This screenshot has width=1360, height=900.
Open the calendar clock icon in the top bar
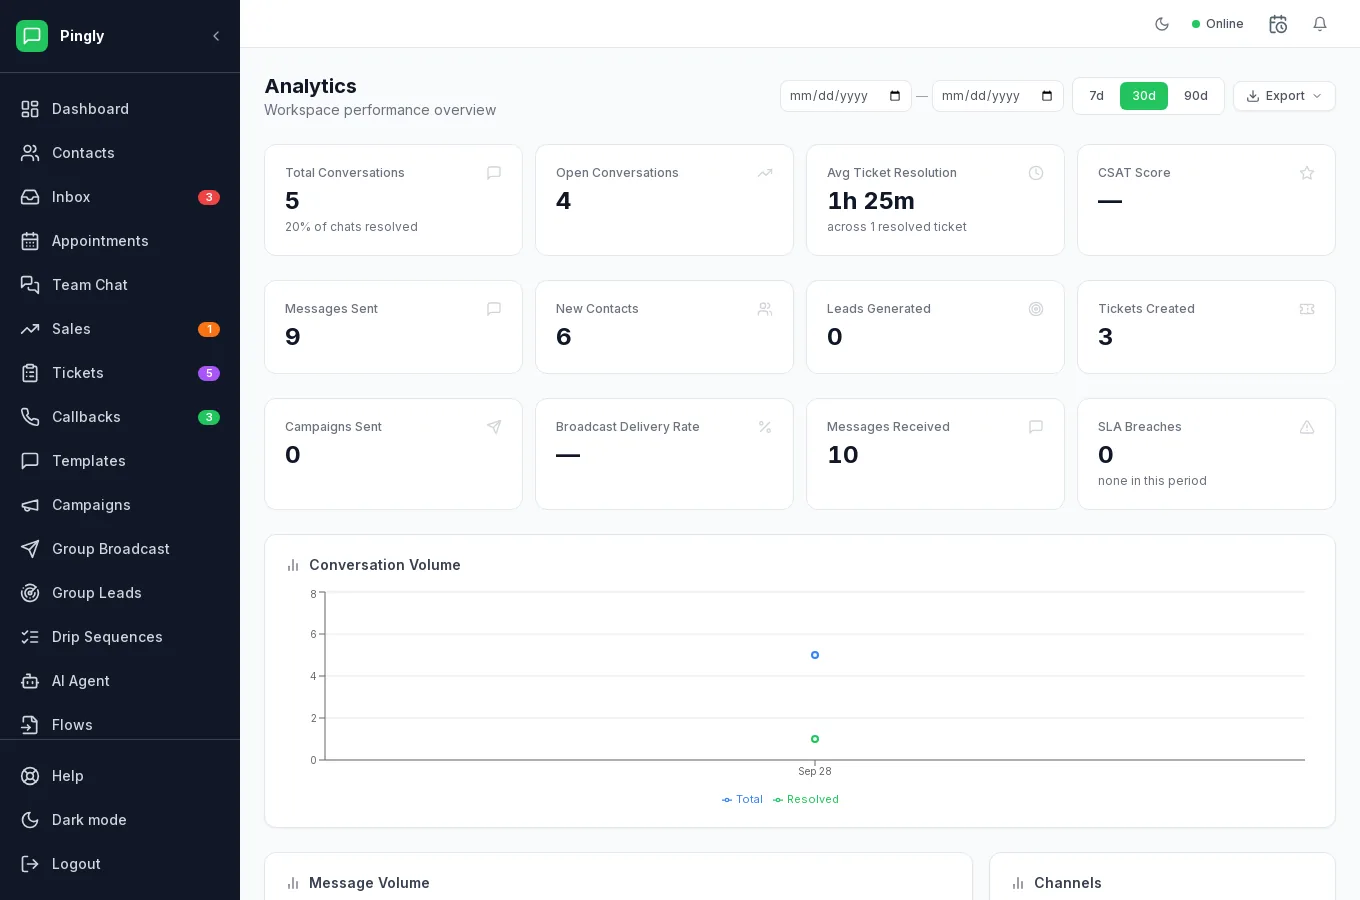point(1278,24)
